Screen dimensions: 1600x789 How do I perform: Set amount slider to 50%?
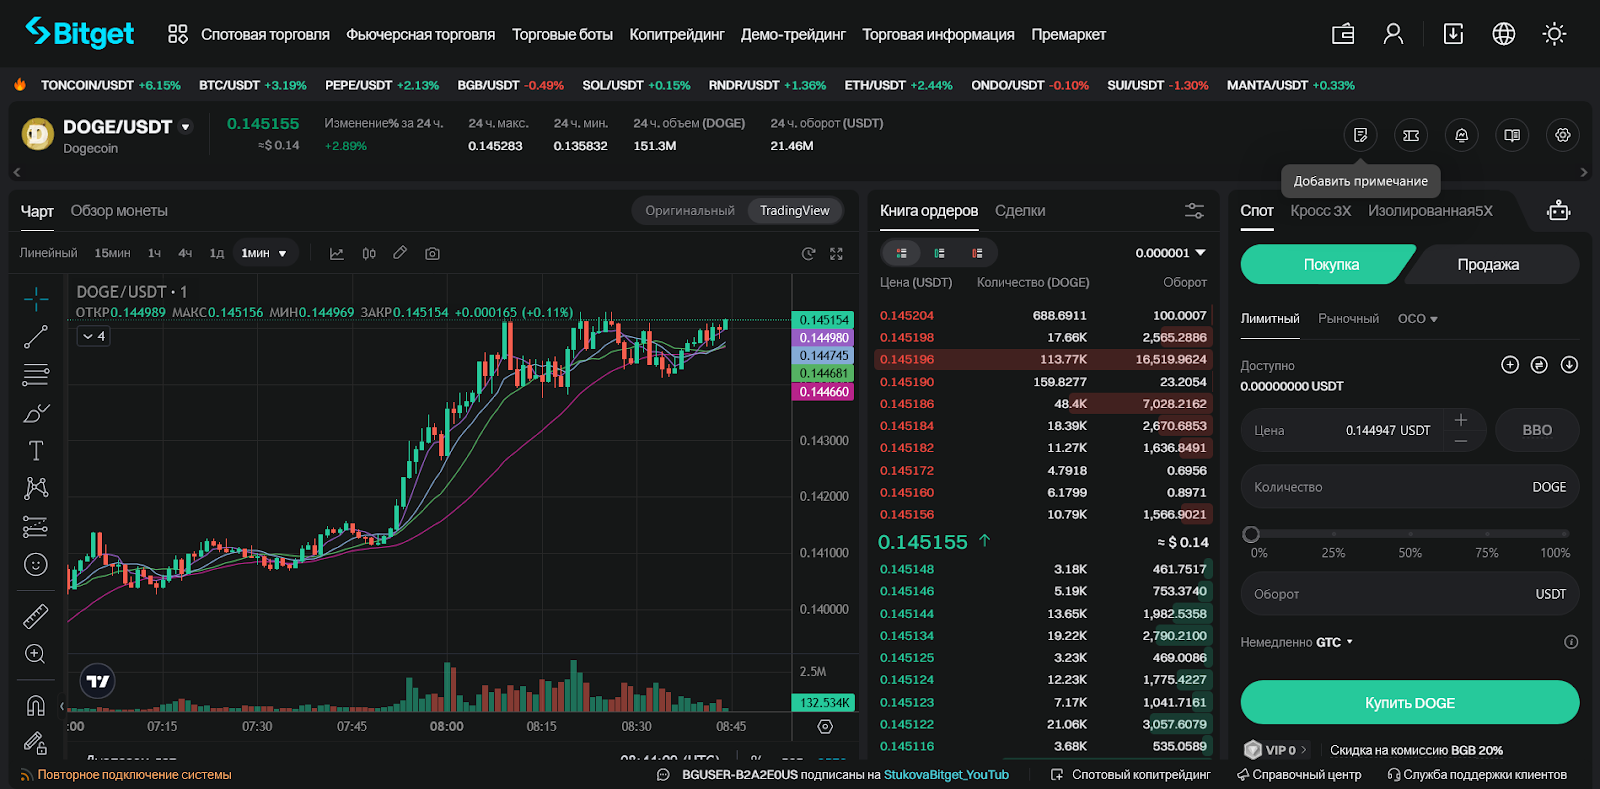(x=1410, y=534)
